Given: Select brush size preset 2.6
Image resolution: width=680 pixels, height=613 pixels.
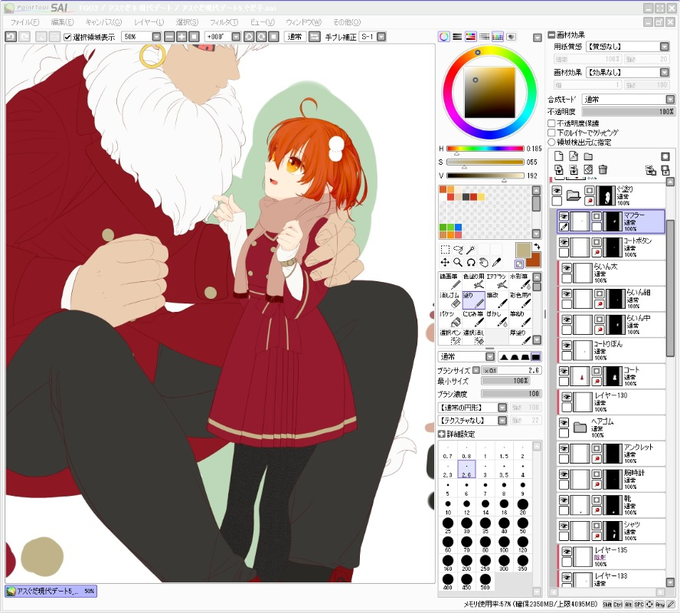Looking at the screenshot, I should 467,469.
